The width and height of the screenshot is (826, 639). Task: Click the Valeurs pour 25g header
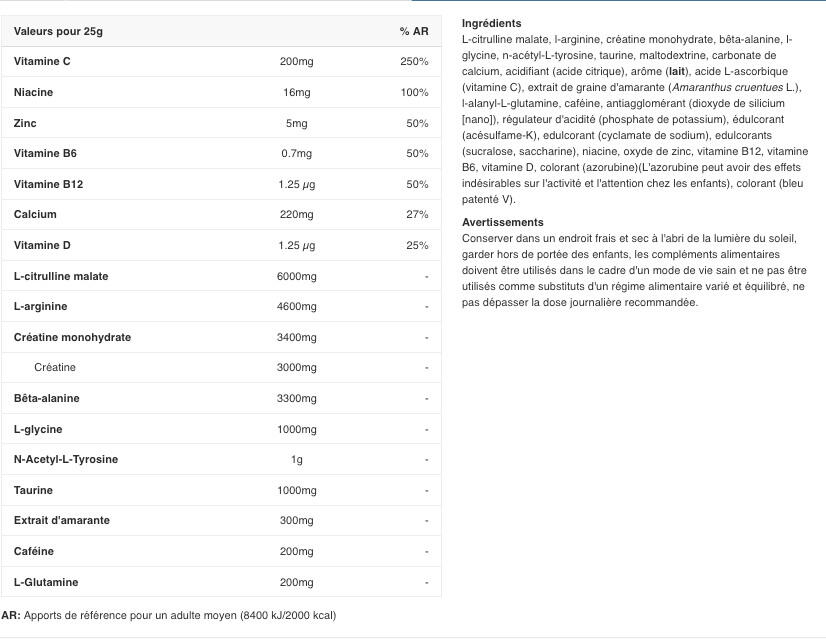58,31
